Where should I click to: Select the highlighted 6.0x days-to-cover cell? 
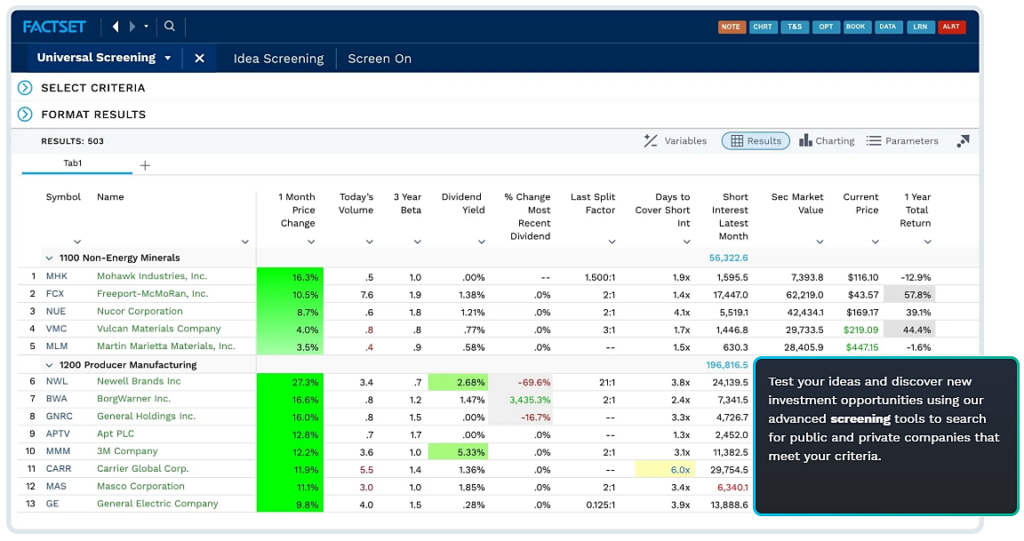(665, 470)
